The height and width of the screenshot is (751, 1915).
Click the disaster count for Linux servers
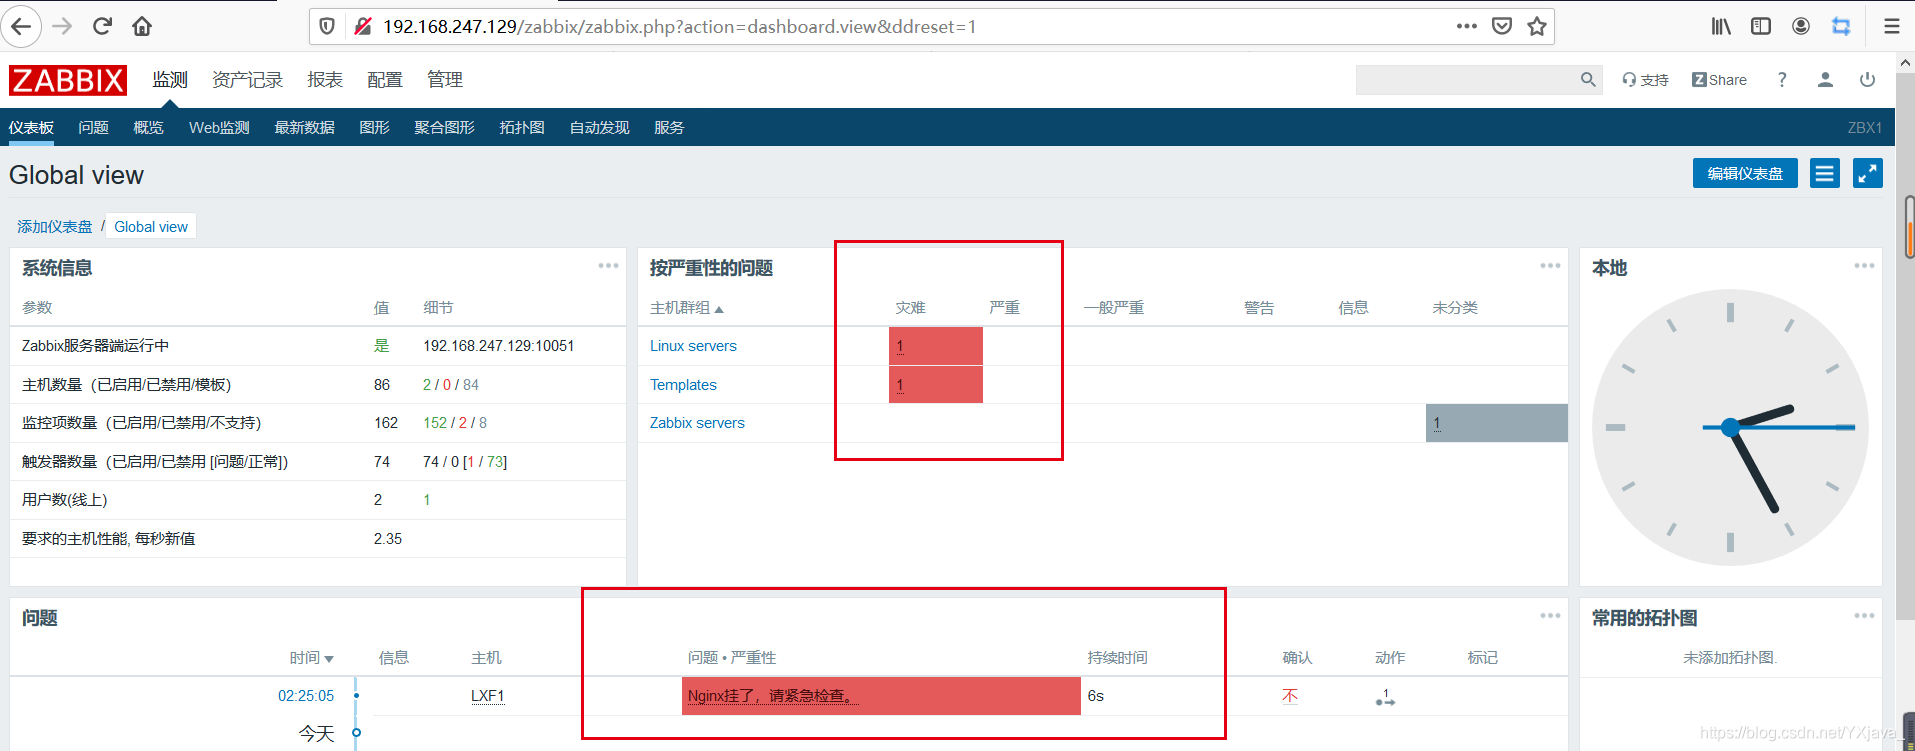(x=900, y=346)
